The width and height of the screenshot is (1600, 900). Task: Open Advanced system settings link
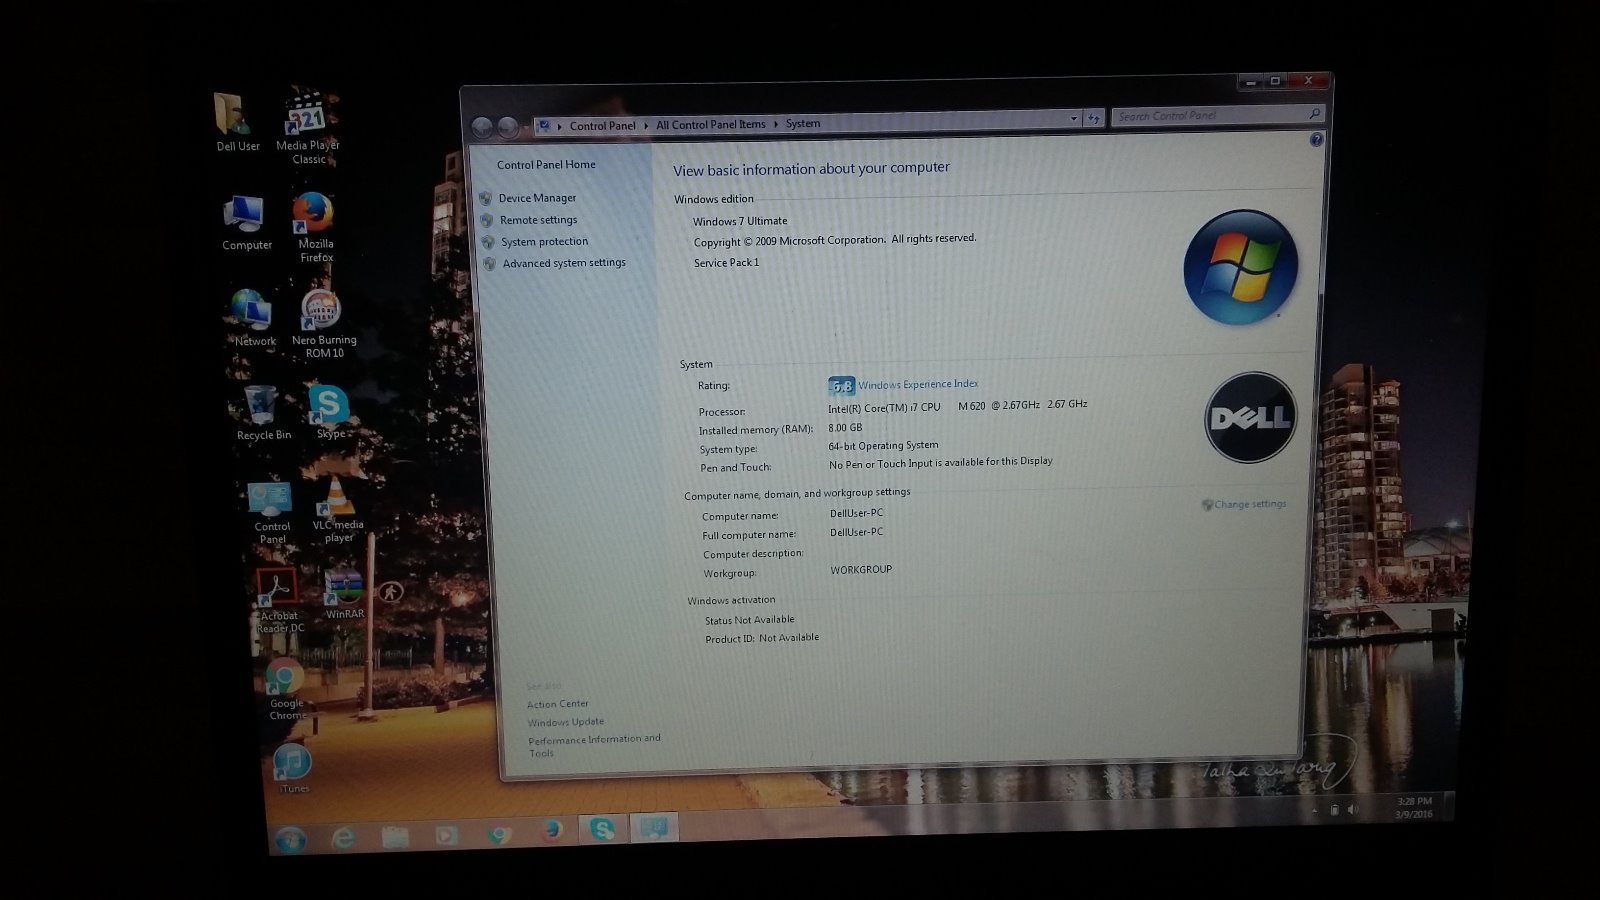coord(564,263)
